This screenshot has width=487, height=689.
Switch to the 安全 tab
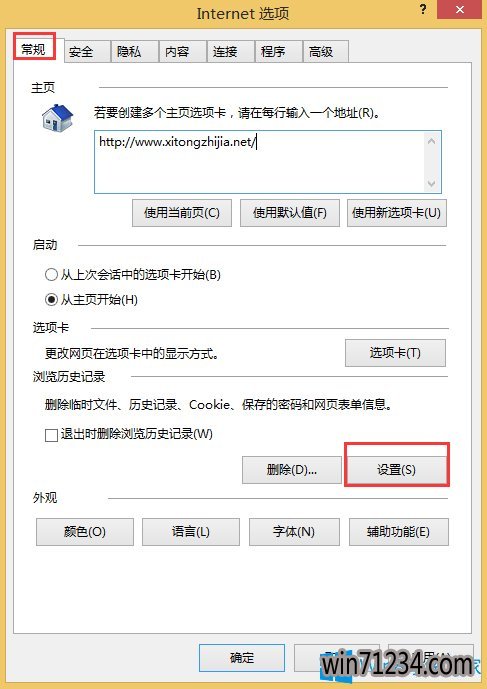click(x=87, y=51)
